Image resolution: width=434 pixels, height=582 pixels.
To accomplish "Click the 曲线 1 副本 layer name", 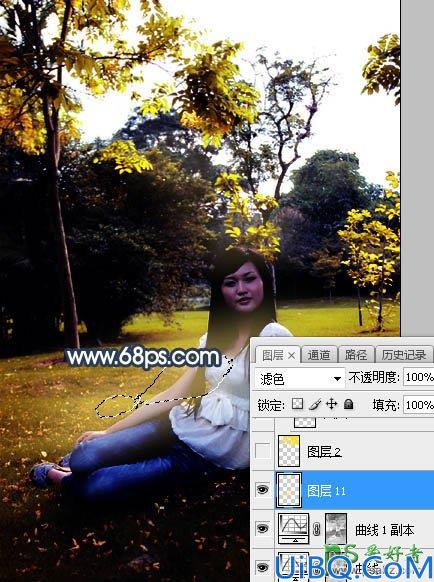I will pos(385,530).
